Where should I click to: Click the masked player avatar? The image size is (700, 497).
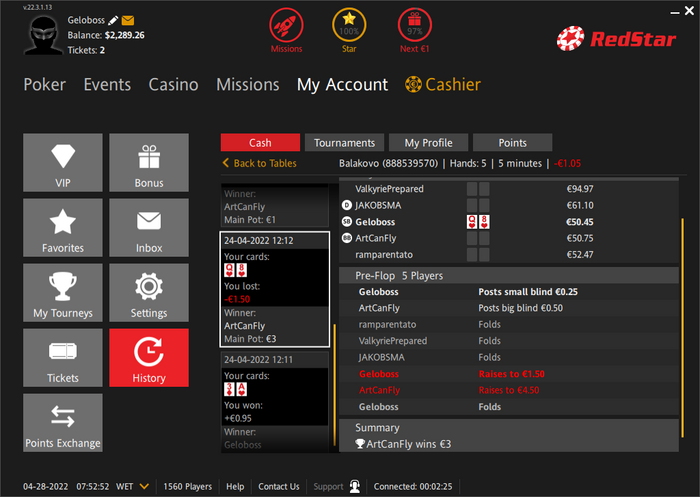[43, 35]
